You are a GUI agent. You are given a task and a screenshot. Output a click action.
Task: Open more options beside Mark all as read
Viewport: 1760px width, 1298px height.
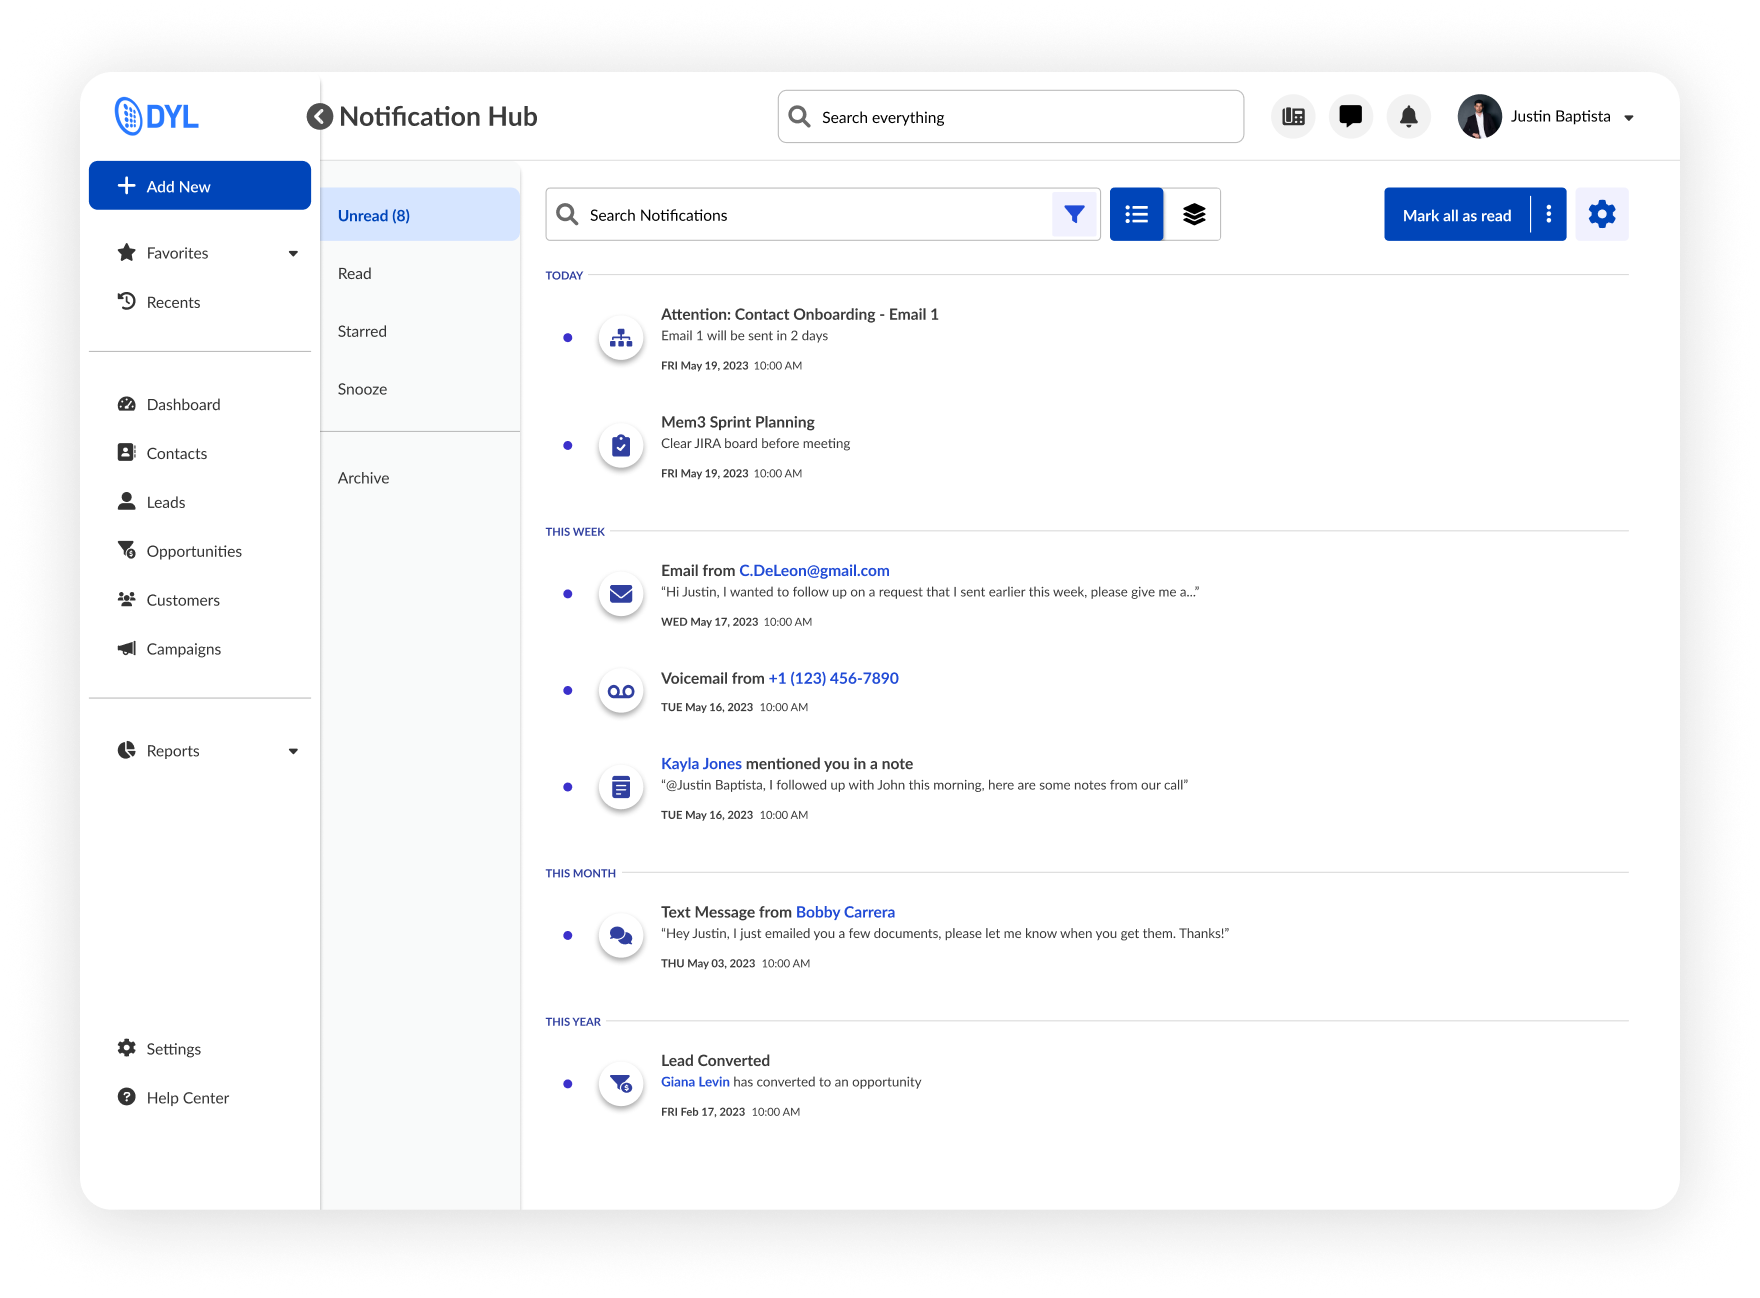pos(1548,214)
